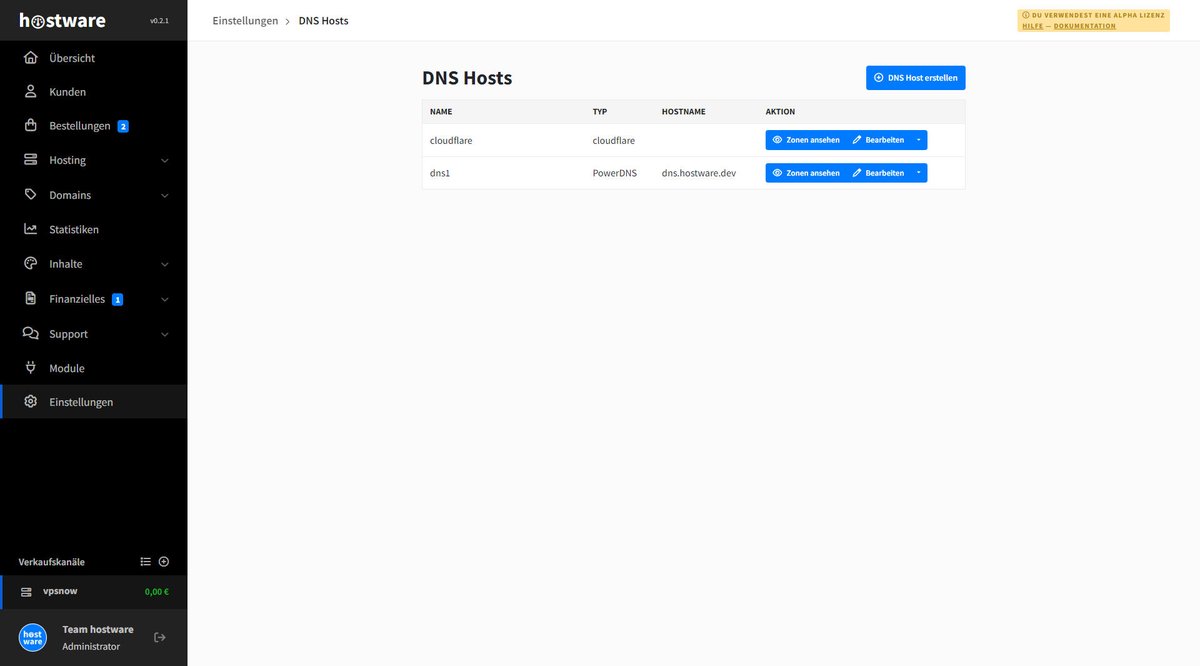1200x666 pixels.
Task: Open Übersicht in the sidebar
Action: pos(93,58)
